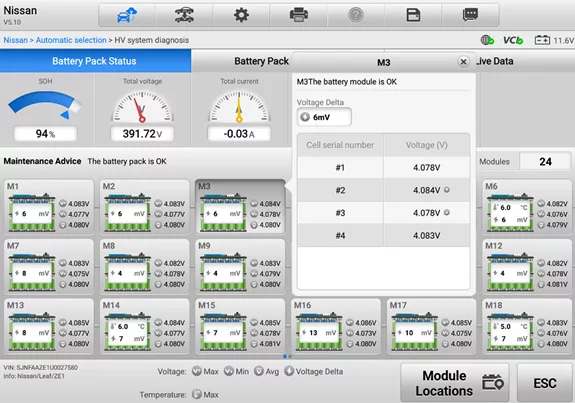Select the M16 battery module card

(x=336, y=326)
